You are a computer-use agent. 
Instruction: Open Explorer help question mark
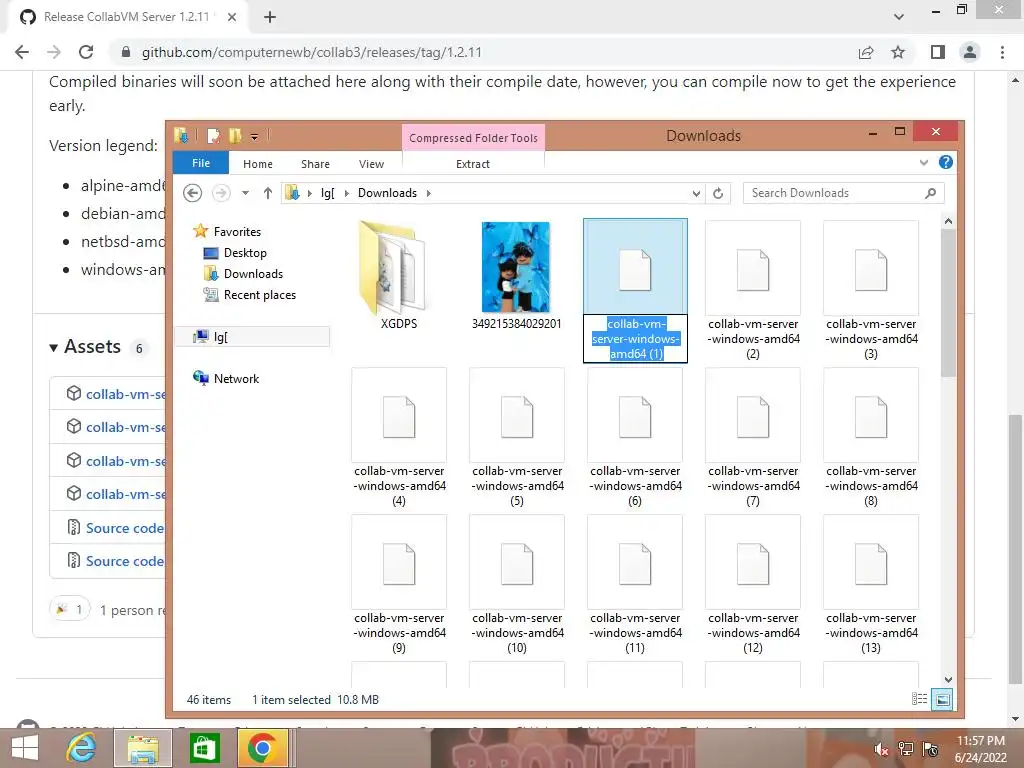pos(945,163)
